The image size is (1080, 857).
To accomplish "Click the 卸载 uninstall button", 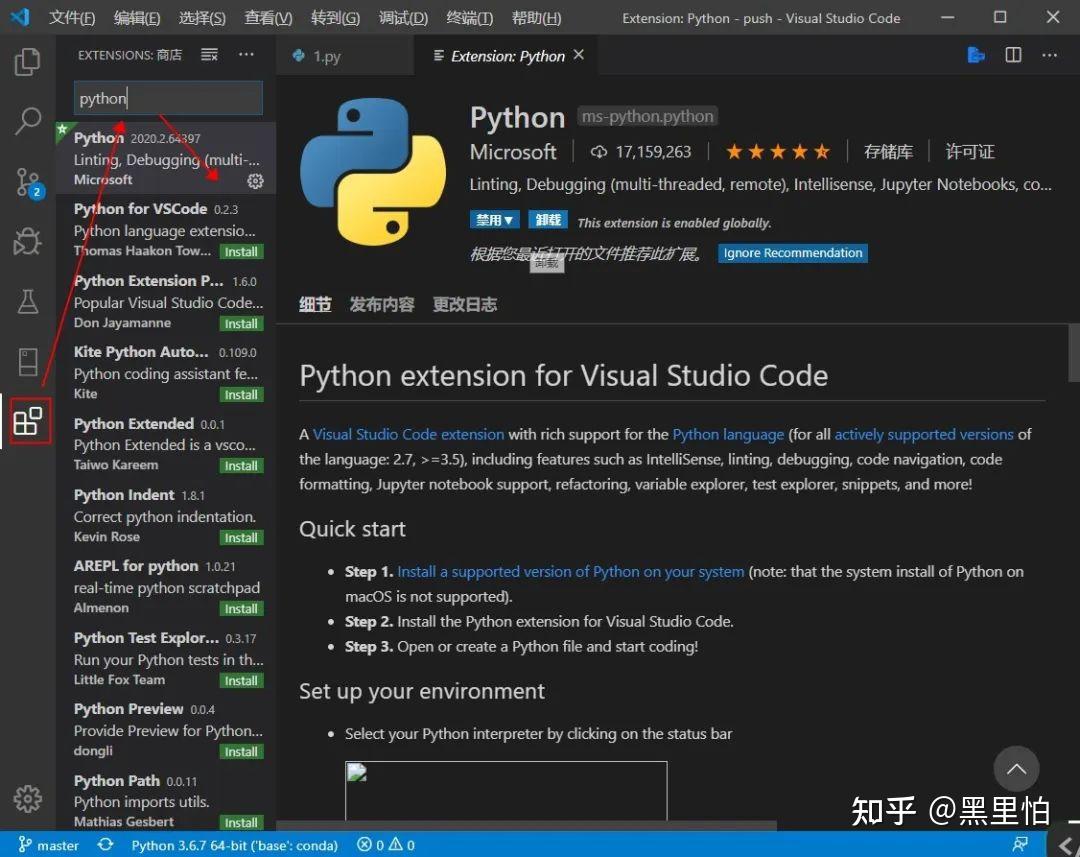I will [x=548, y=220].
